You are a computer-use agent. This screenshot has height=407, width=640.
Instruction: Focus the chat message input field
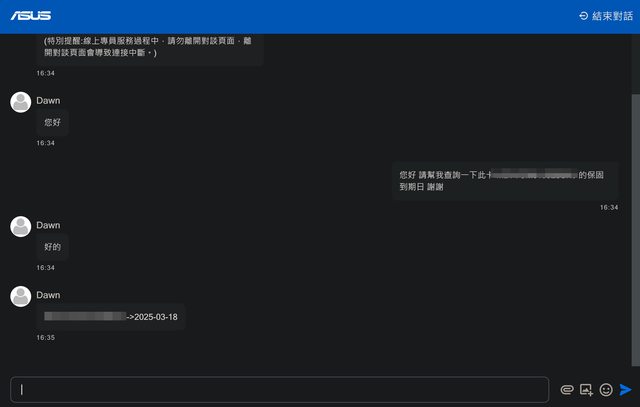[280, 390]
